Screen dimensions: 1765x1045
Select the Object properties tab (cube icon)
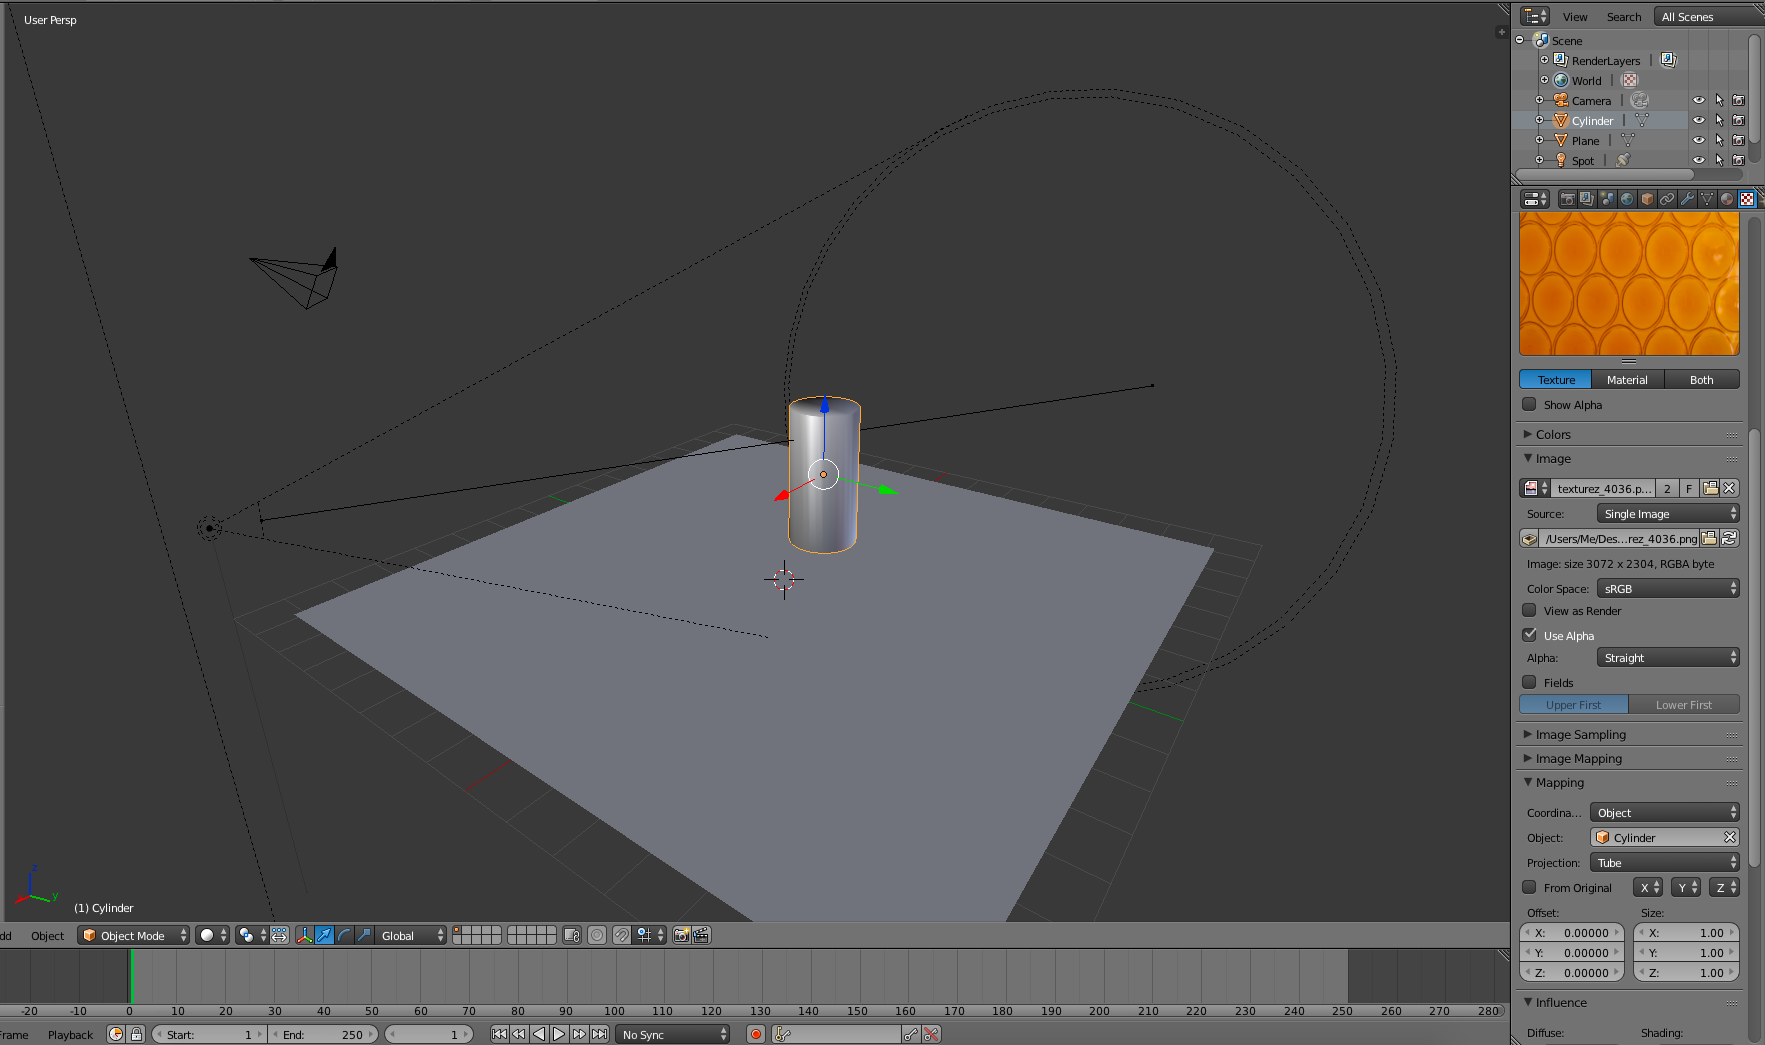point(1648,198)
